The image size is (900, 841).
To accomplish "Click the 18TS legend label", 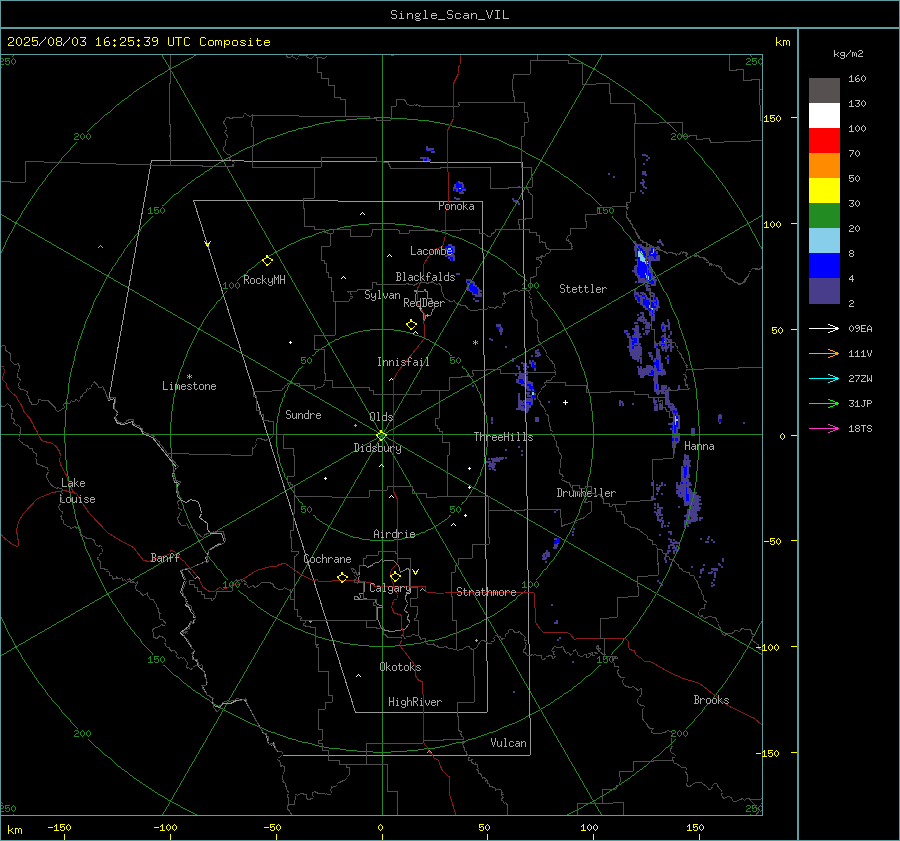I will coord(860,428).
